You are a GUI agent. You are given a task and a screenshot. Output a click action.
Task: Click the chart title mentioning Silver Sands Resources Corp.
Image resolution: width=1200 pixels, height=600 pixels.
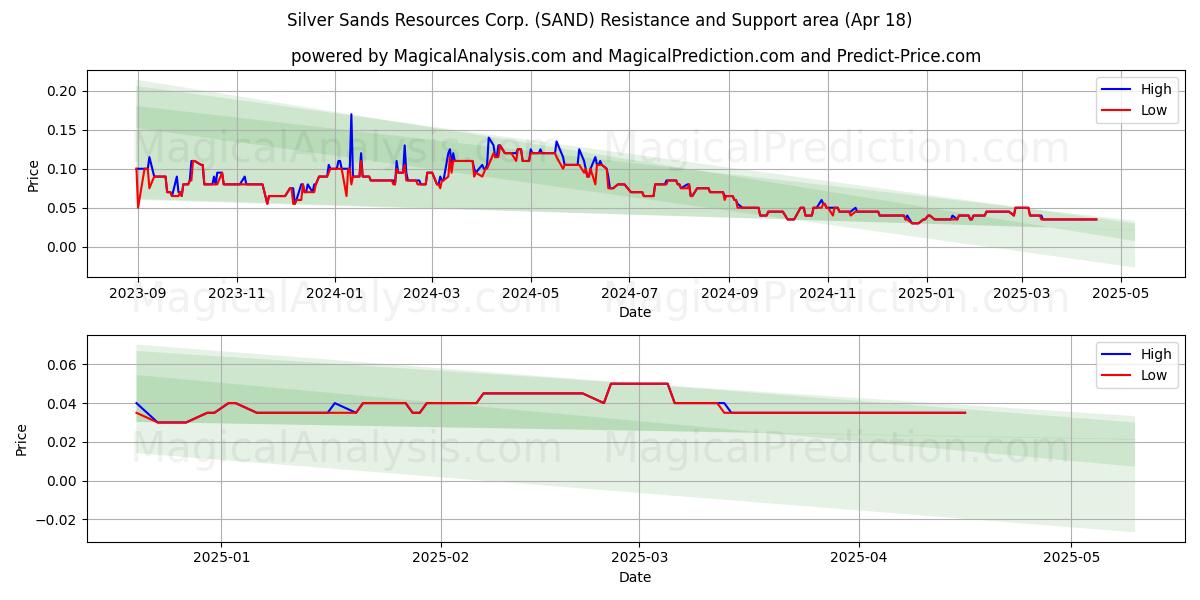[599, 20]
